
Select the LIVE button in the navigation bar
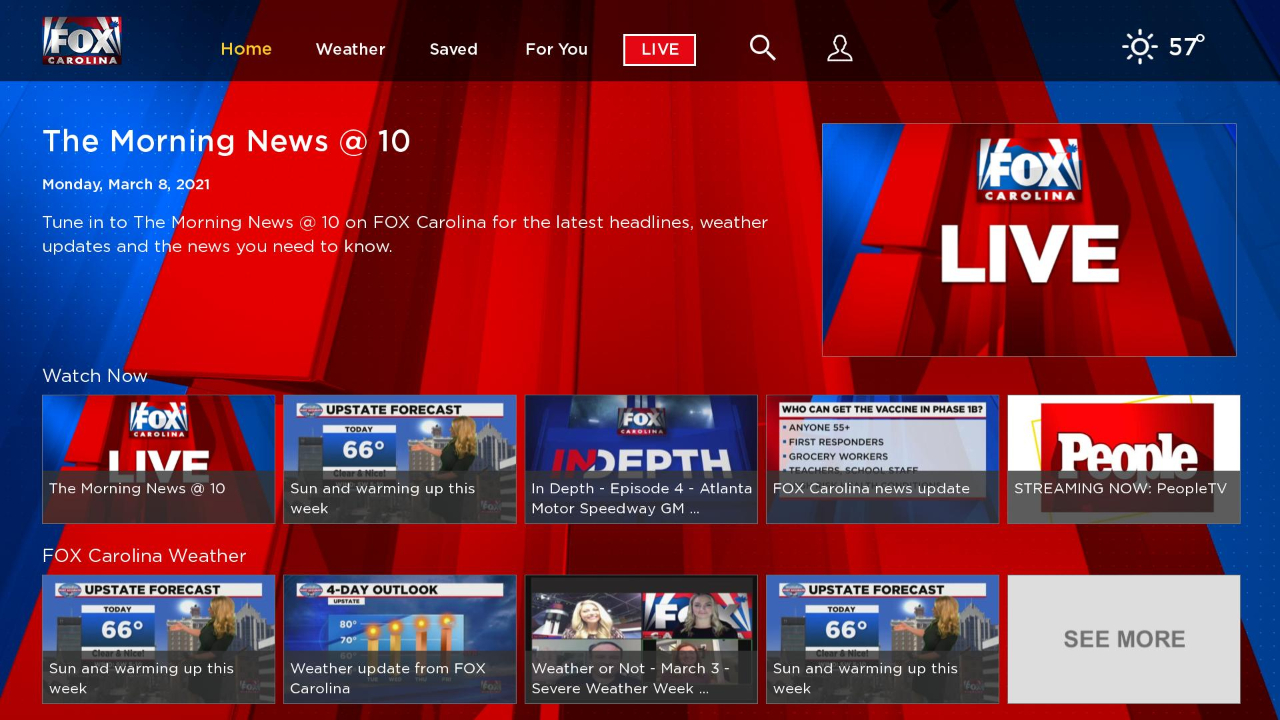[659, 49]
